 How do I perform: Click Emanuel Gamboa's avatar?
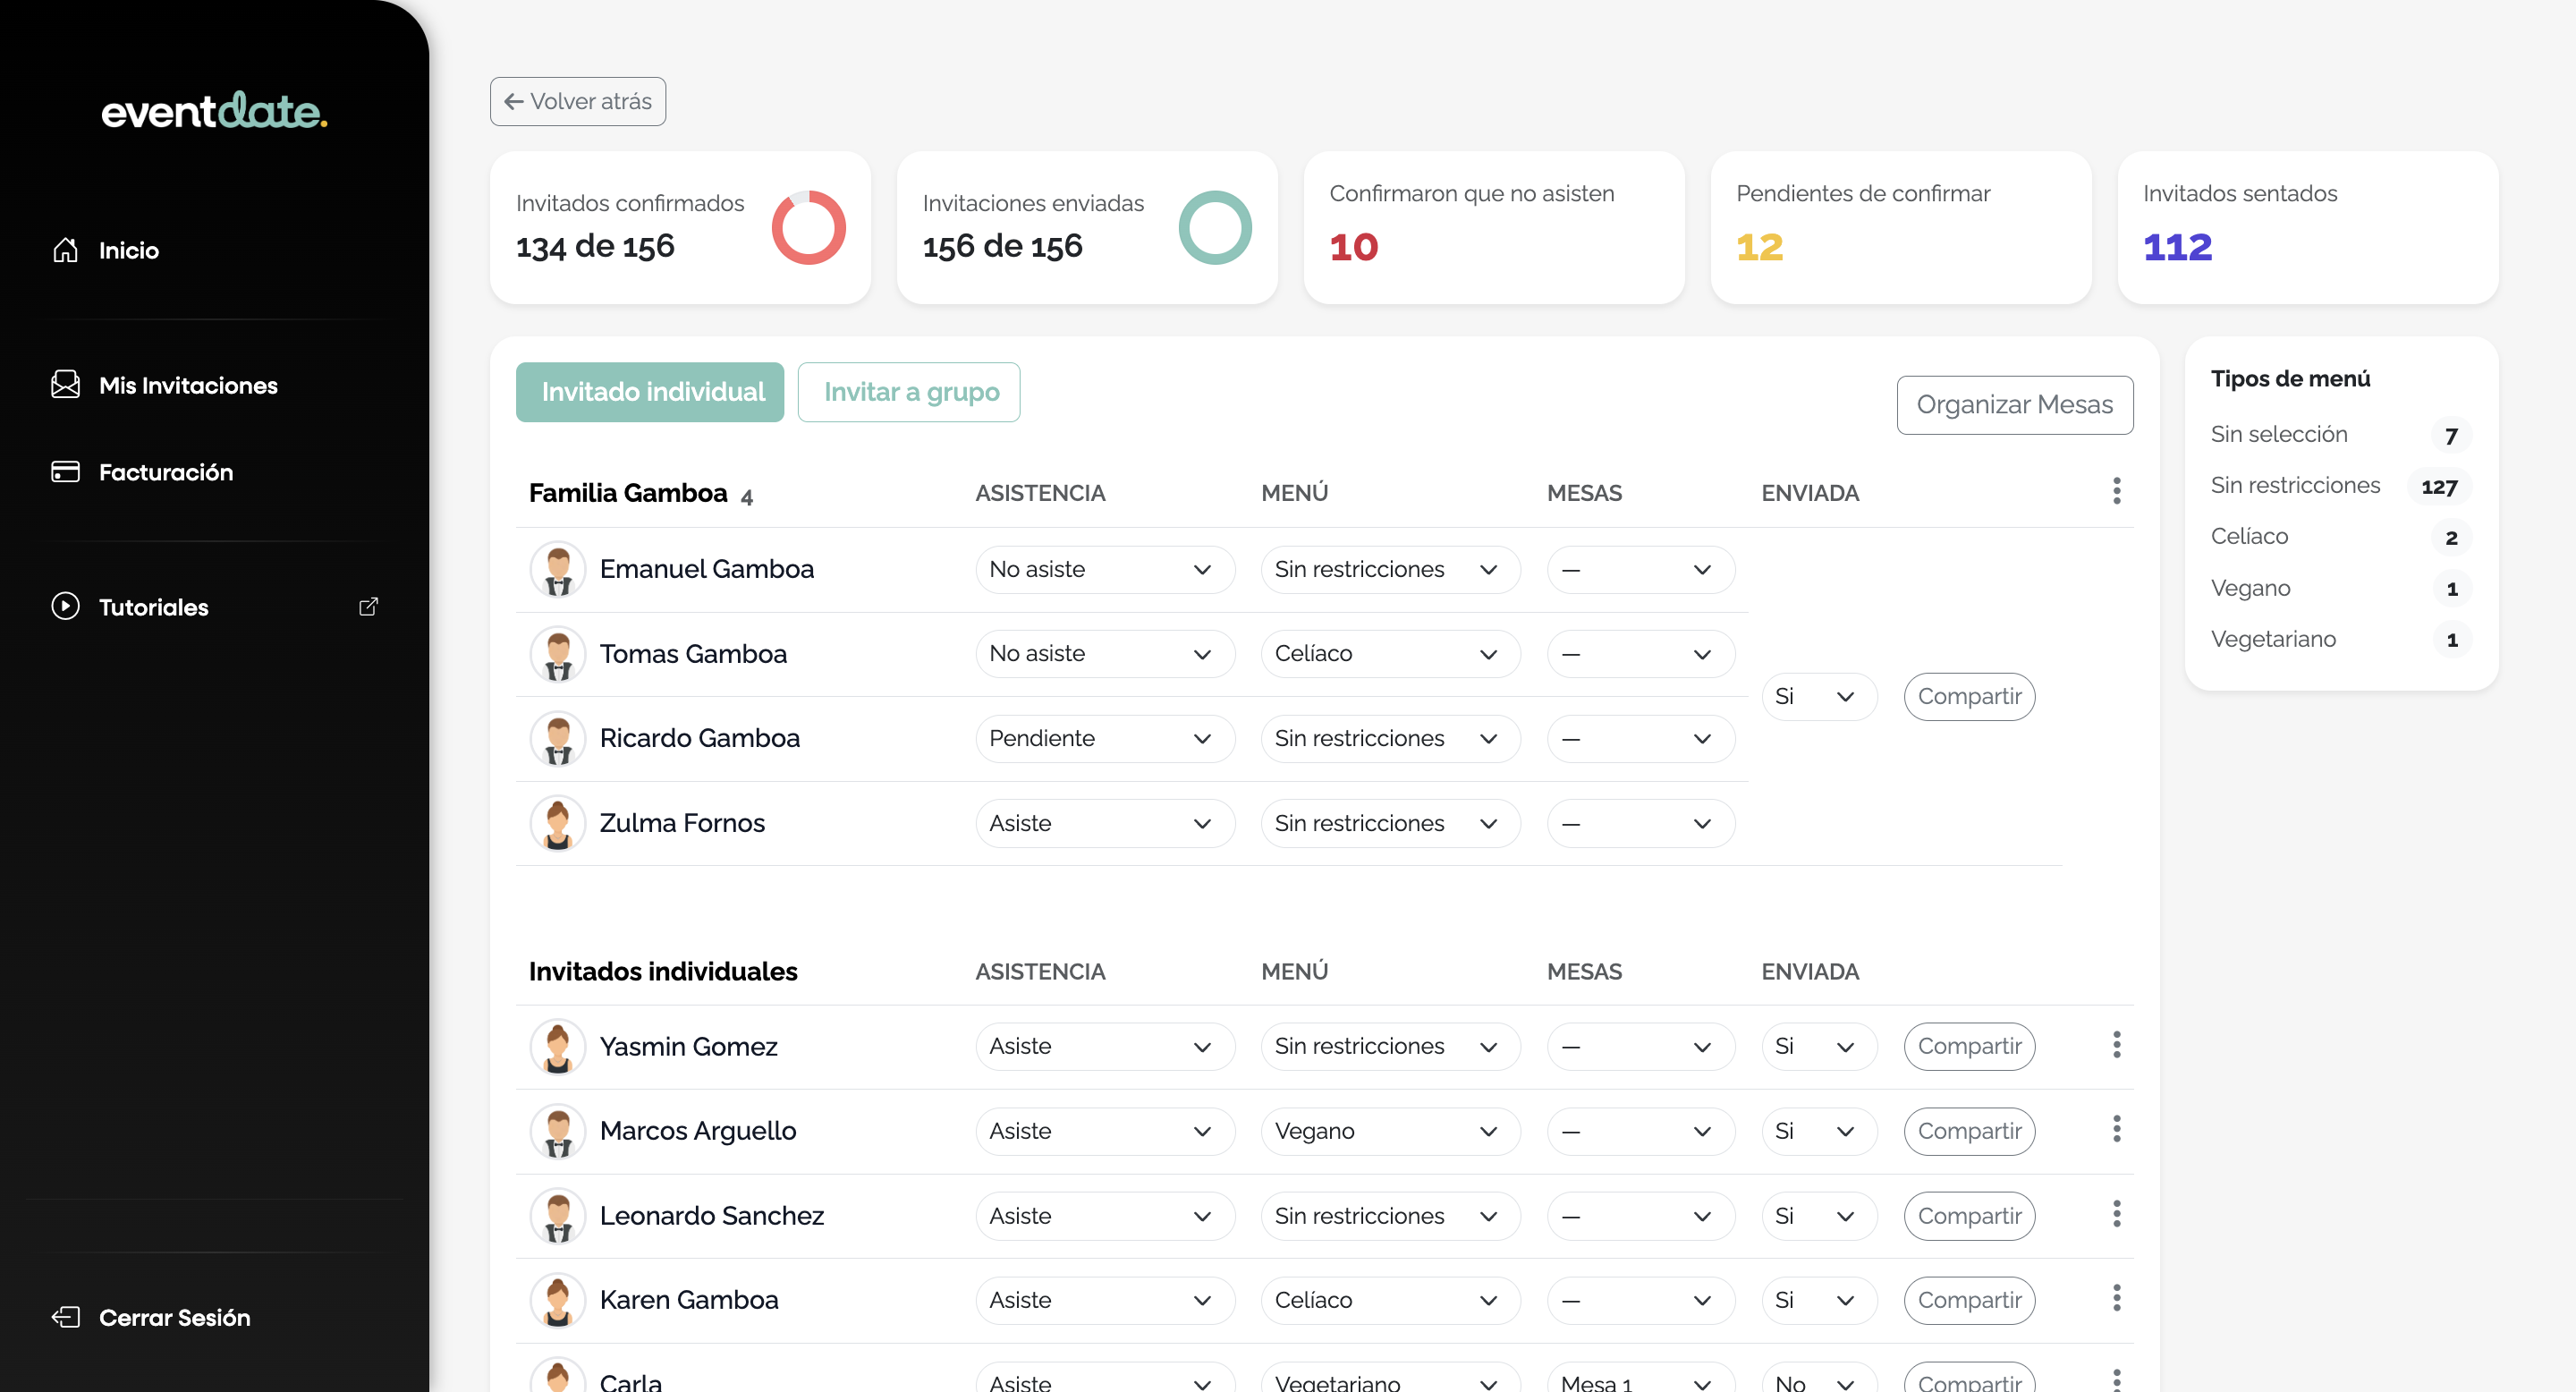click(558, 569)
